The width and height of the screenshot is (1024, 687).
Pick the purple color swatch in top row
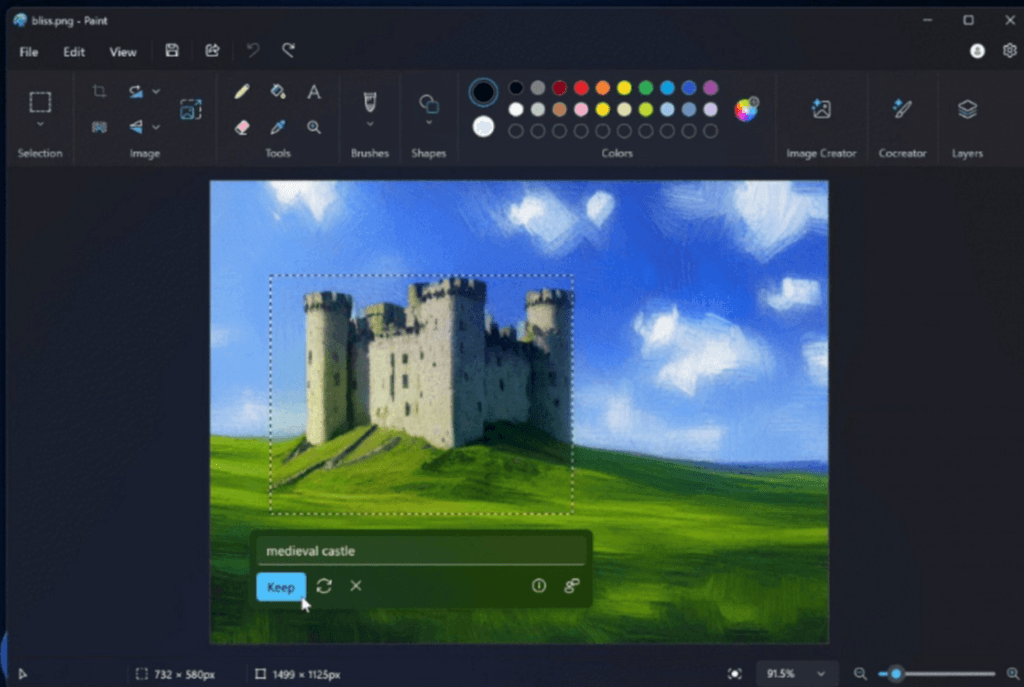(x=711, y=88)
